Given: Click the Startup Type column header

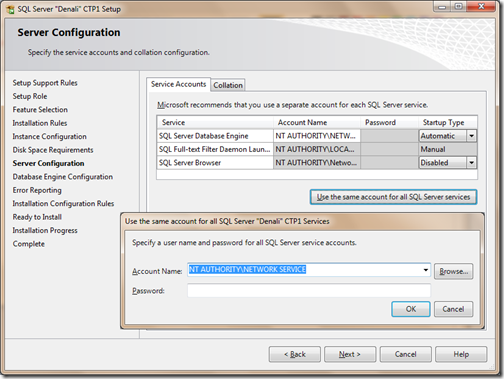Looking at the screenshot, I should tap(448, 122).
